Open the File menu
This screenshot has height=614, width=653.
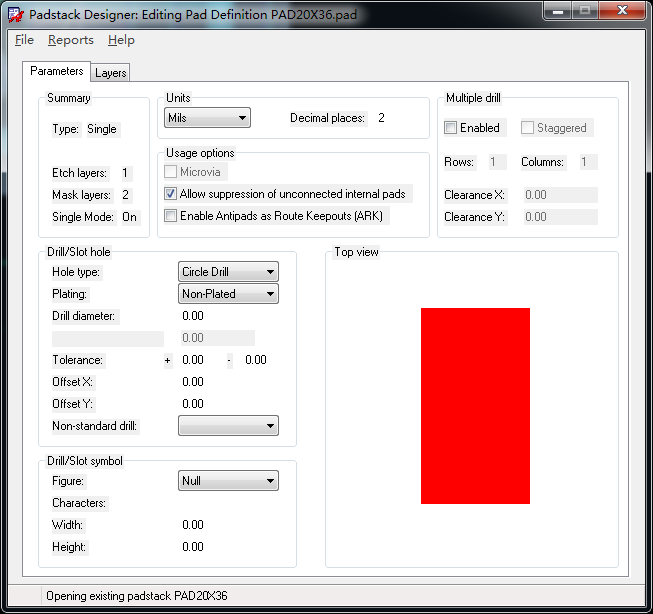pyautogui.click(x=24, y=40)
